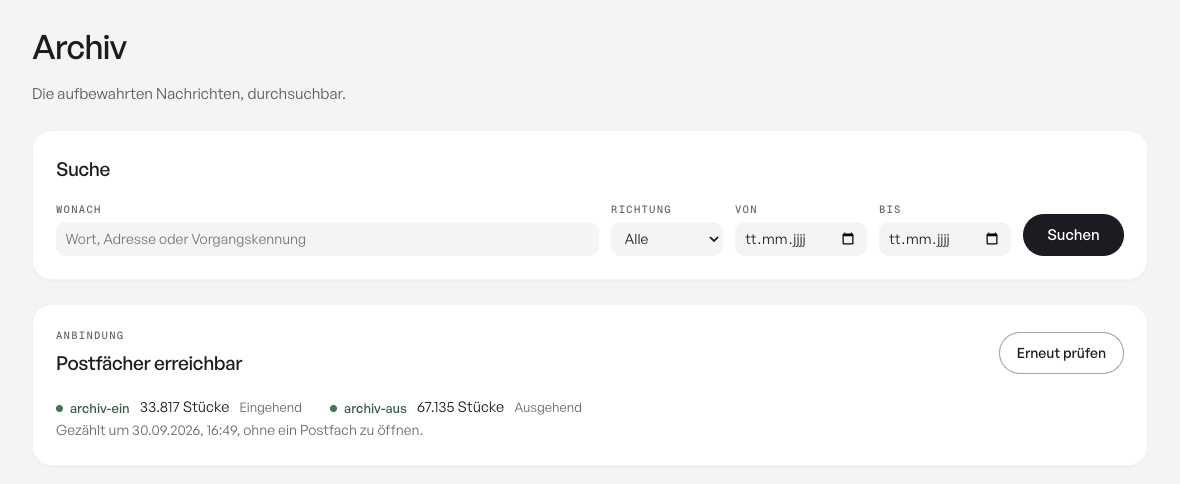The image size is (1180, 484).
Task: Click the Postfächer erreichbar heading
Action: point(149,364)
